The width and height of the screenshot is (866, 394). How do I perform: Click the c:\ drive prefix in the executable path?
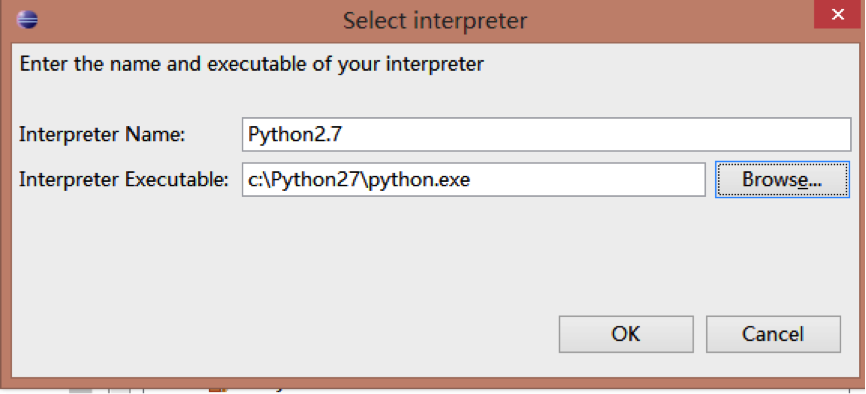256,181
